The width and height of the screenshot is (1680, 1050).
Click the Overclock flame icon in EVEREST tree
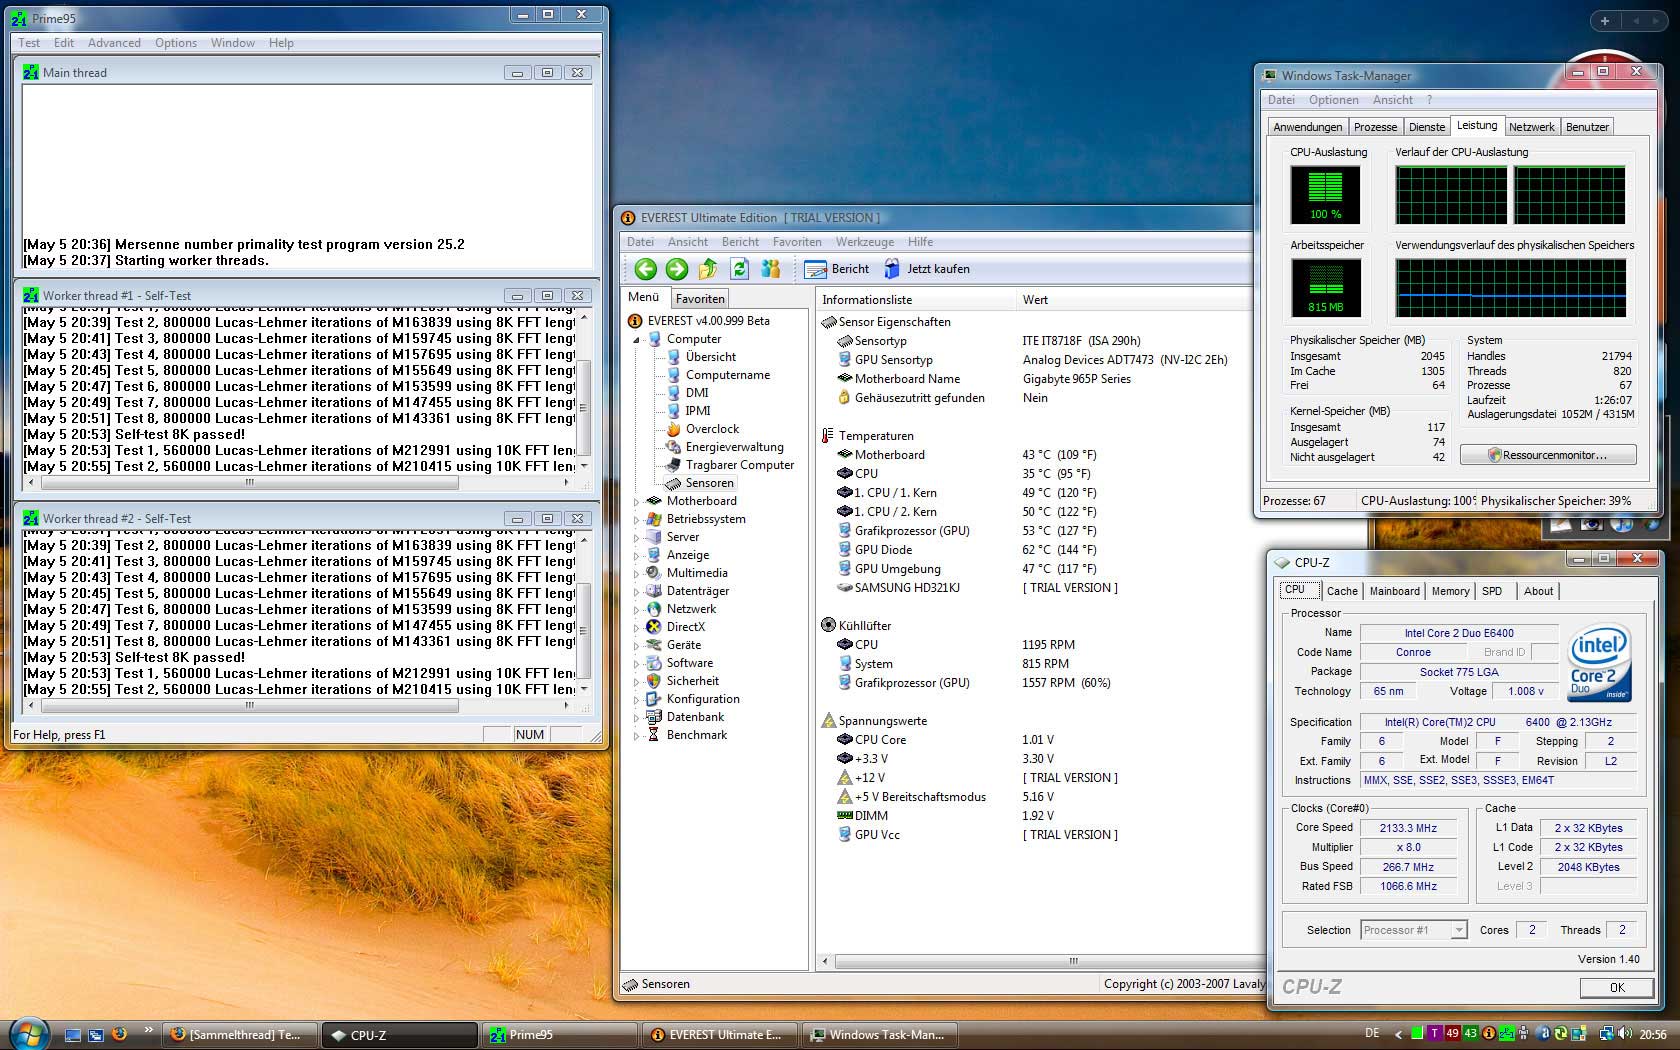click(x=674, y=429)
